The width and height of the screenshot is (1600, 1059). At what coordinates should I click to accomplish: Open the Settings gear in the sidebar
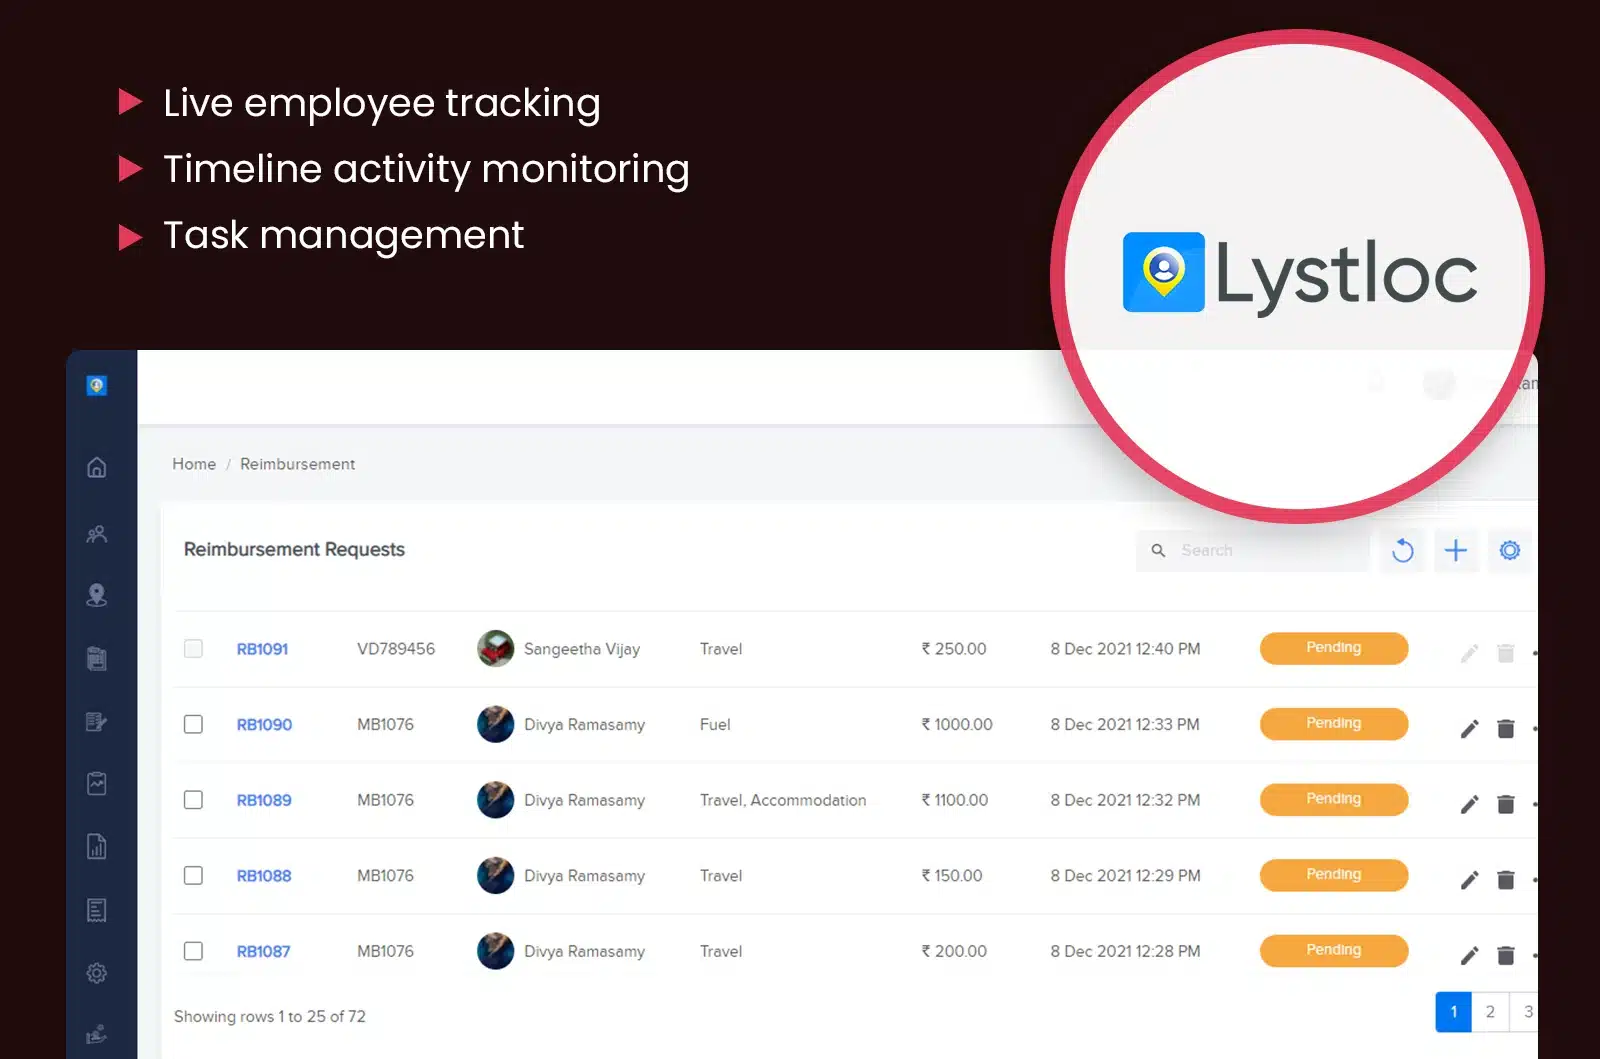(x=96, y=972)
